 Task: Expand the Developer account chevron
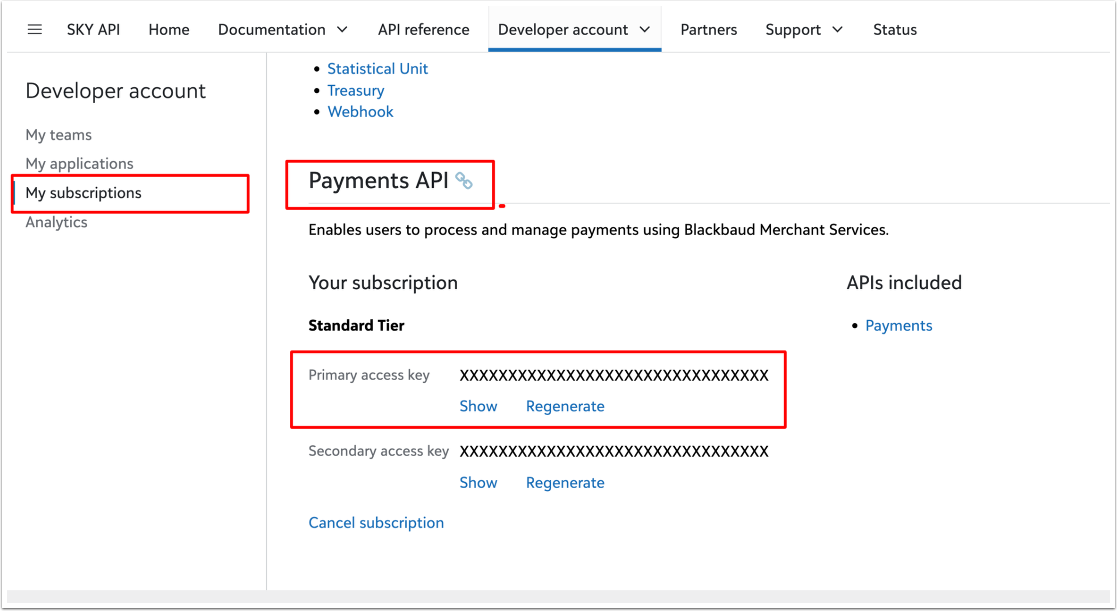(645, 29)
